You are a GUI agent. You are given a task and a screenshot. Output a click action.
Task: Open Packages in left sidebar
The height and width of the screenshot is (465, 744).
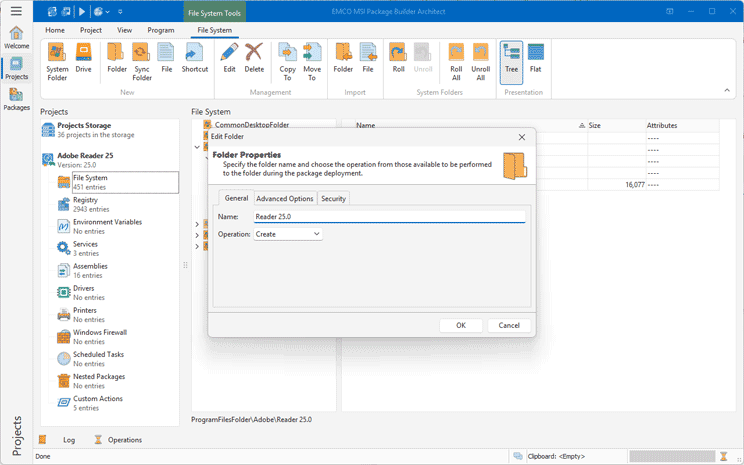click(x=16, y=98)
